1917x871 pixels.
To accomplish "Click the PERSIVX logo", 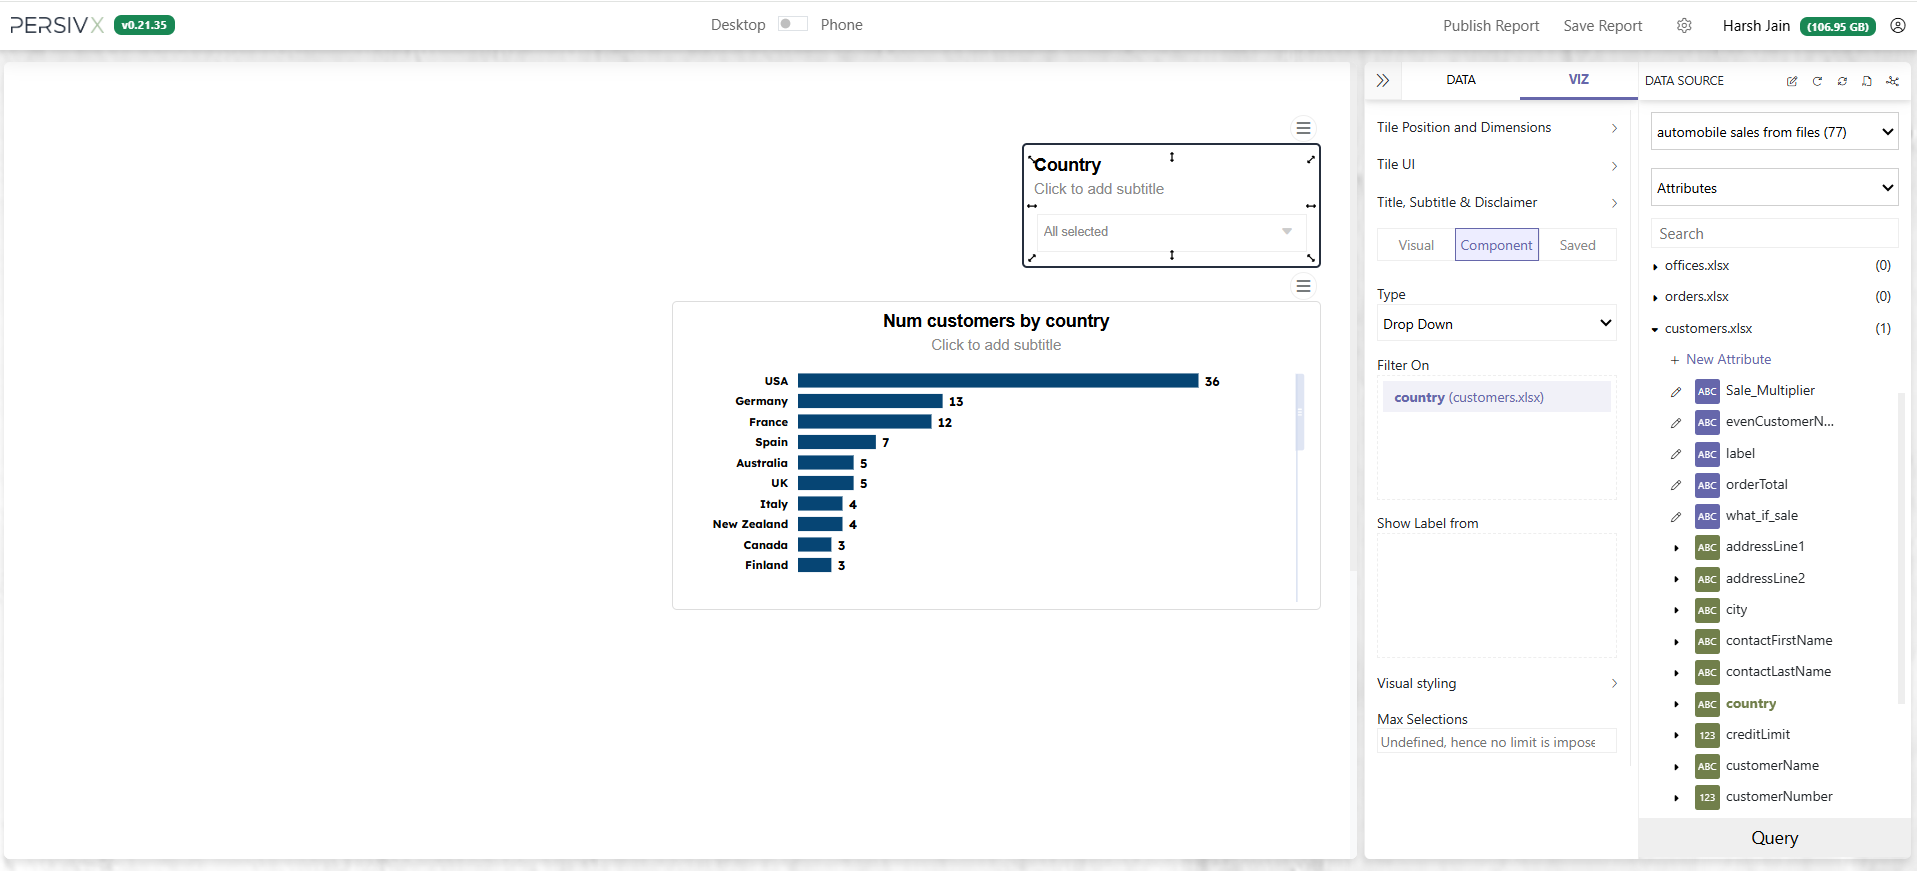I will [x=57, y=26].
